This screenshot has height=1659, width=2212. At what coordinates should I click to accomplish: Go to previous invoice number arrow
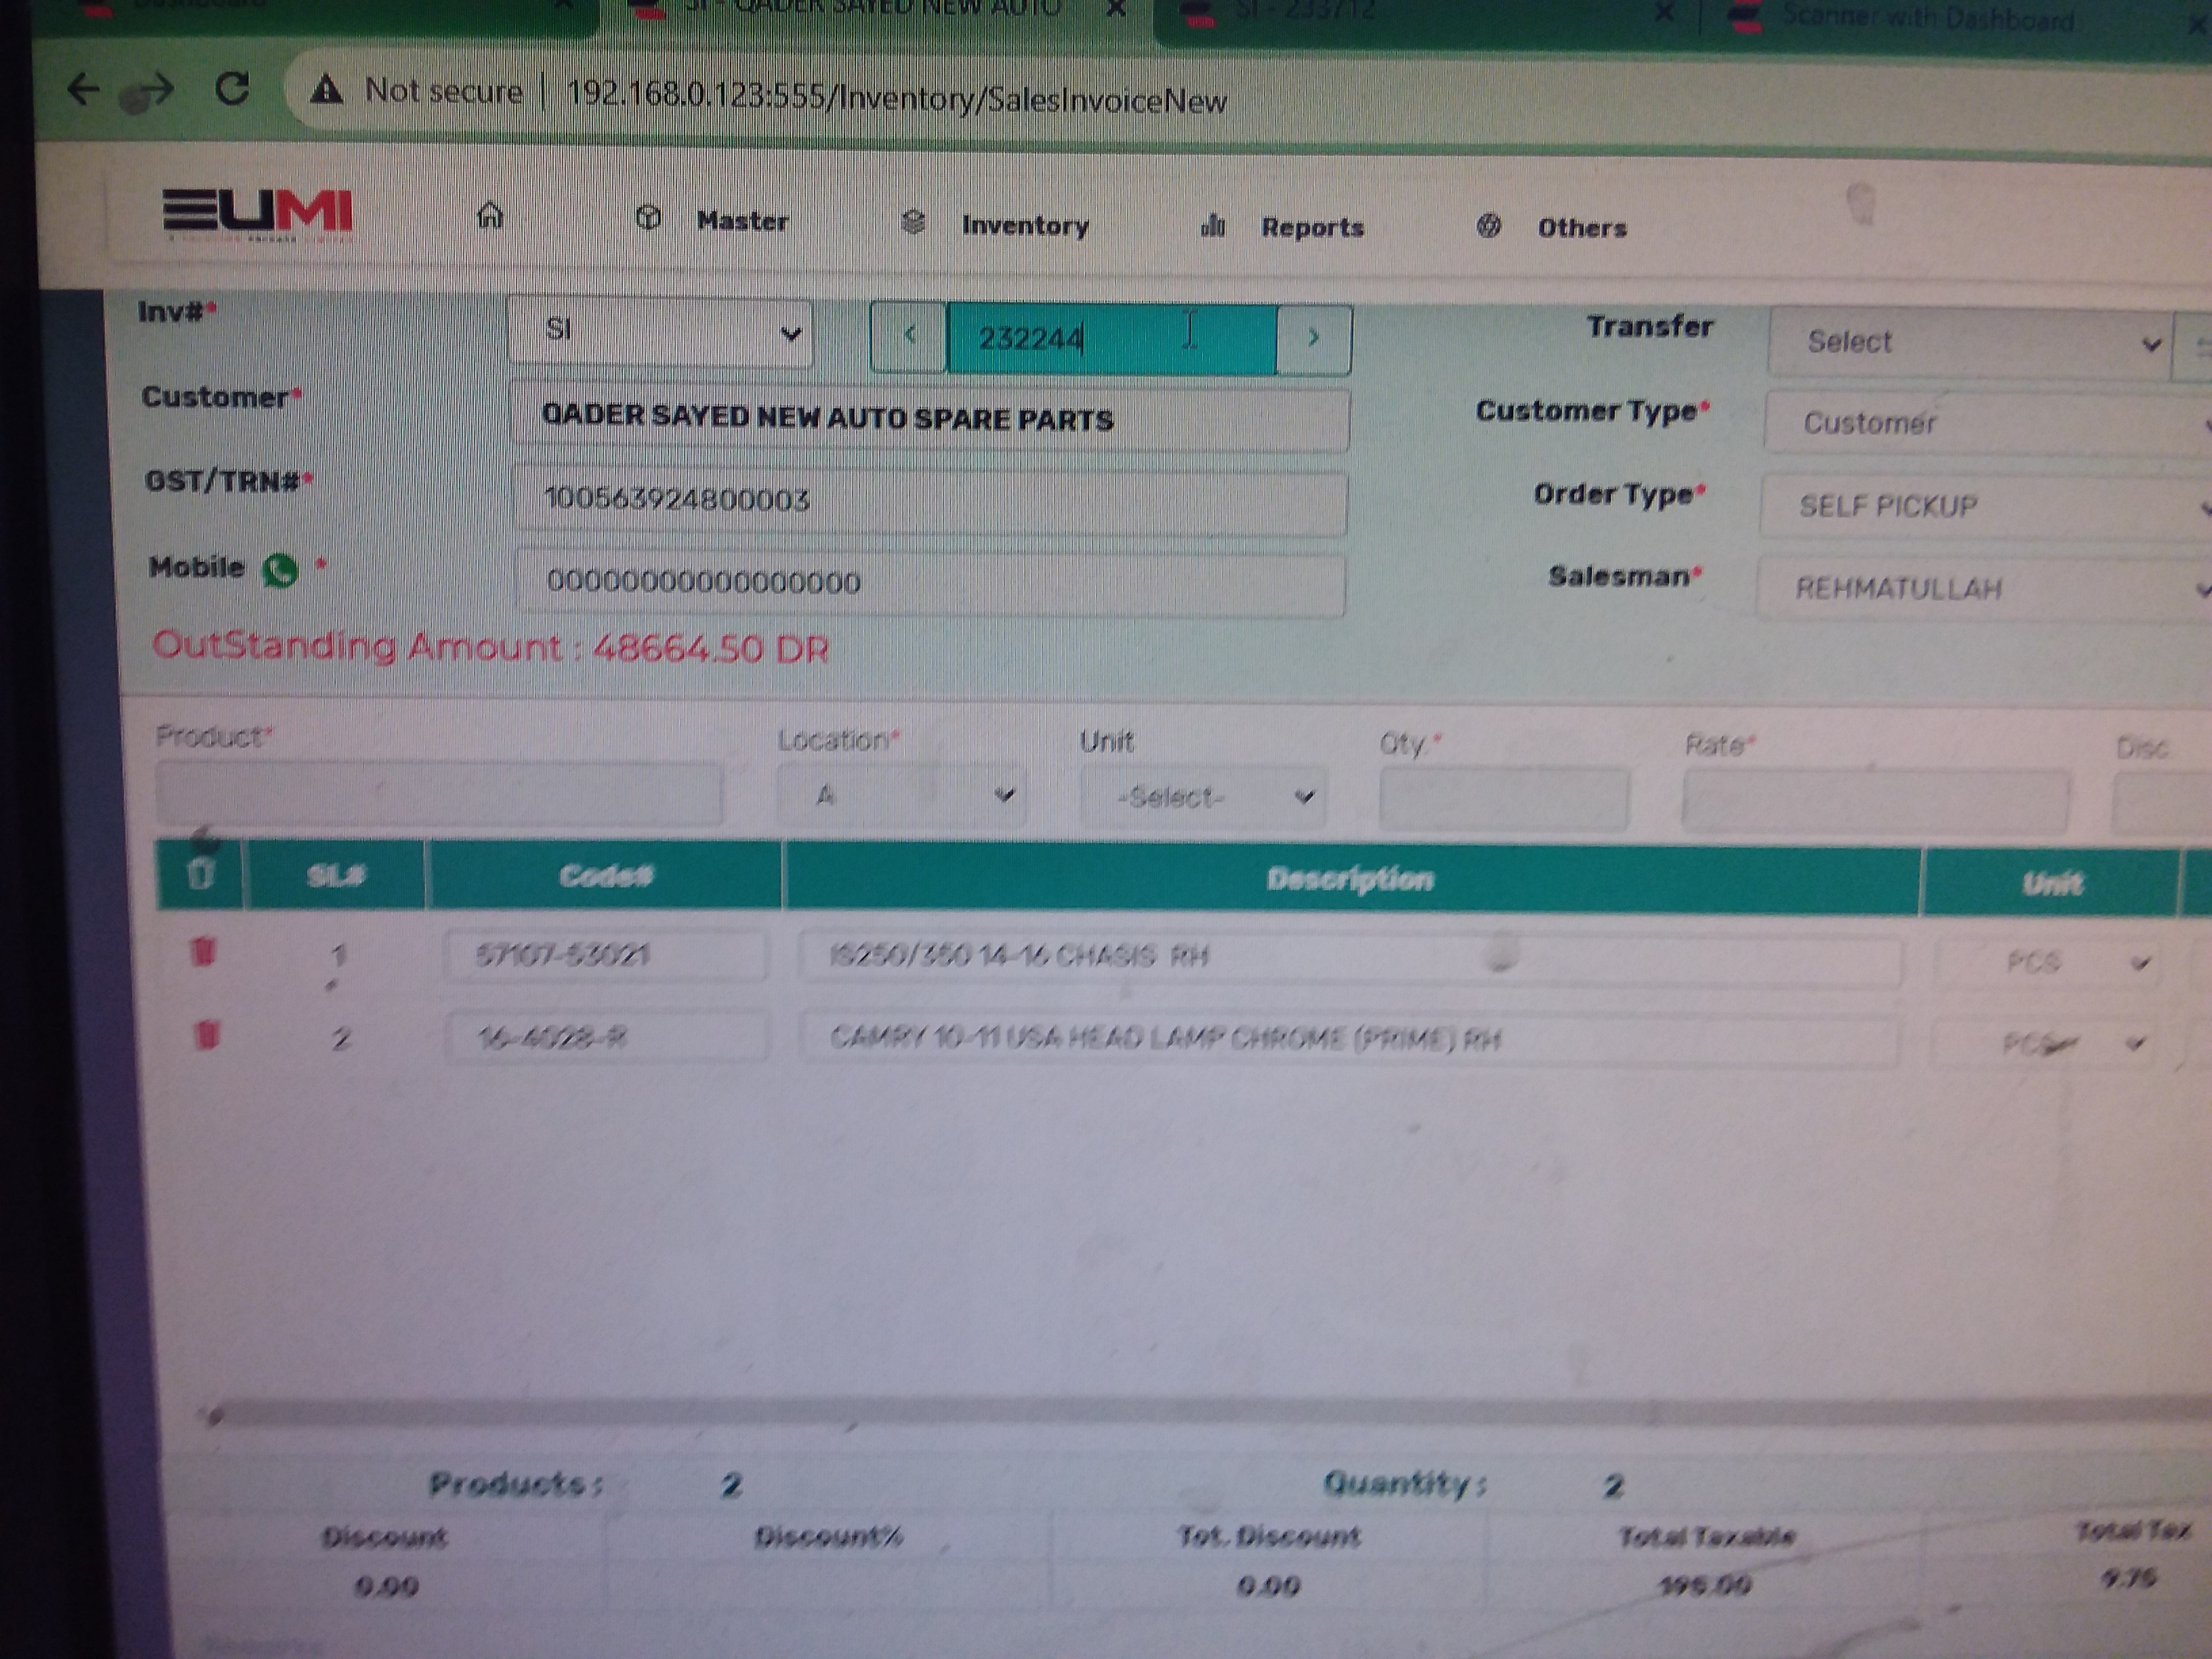click(x=909, y=336)
